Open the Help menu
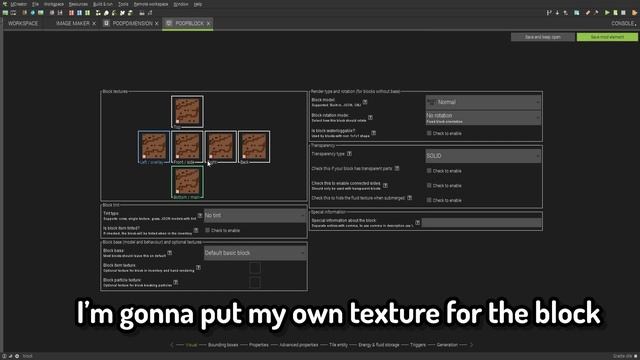The width and height of the screenshot is (640, 360). coord(198,4)
